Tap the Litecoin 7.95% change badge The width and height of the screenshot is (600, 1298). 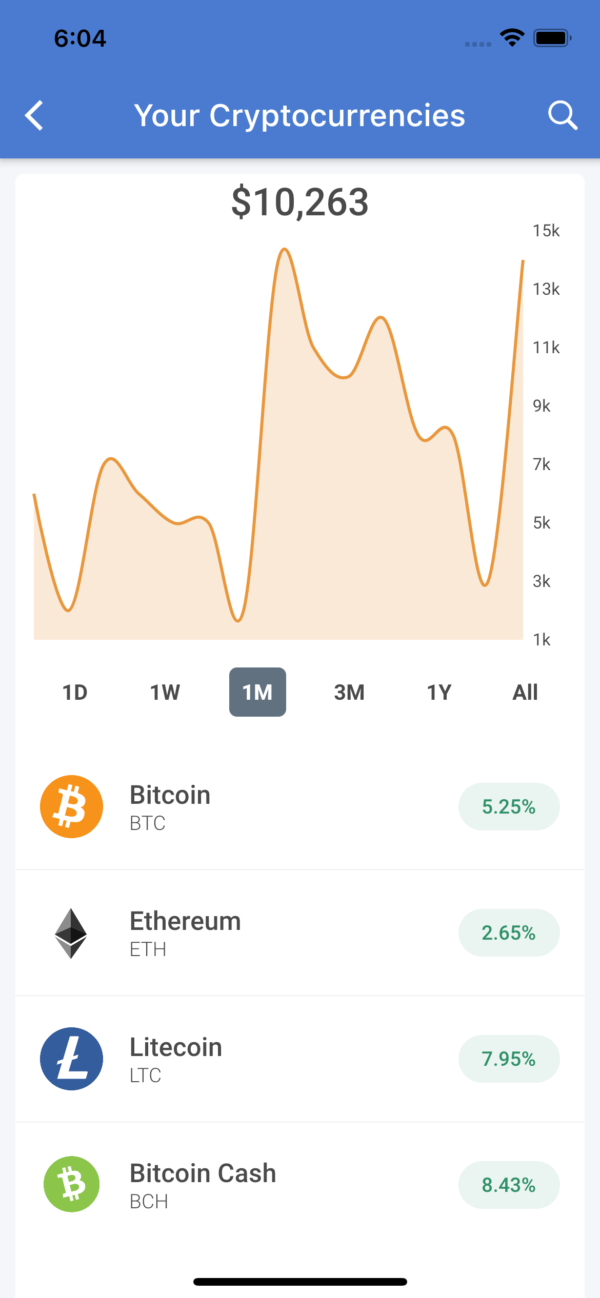click(509, 1059)
